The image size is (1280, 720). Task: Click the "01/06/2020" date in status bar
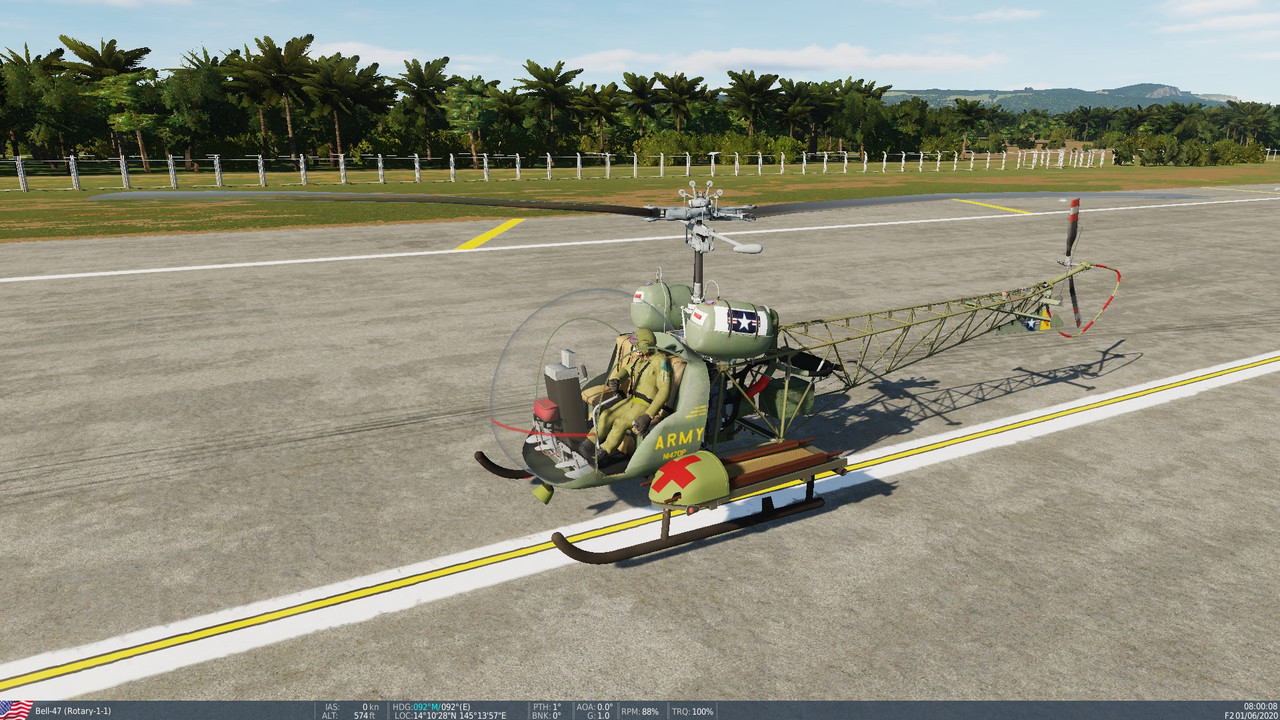tap(1258, 715)
